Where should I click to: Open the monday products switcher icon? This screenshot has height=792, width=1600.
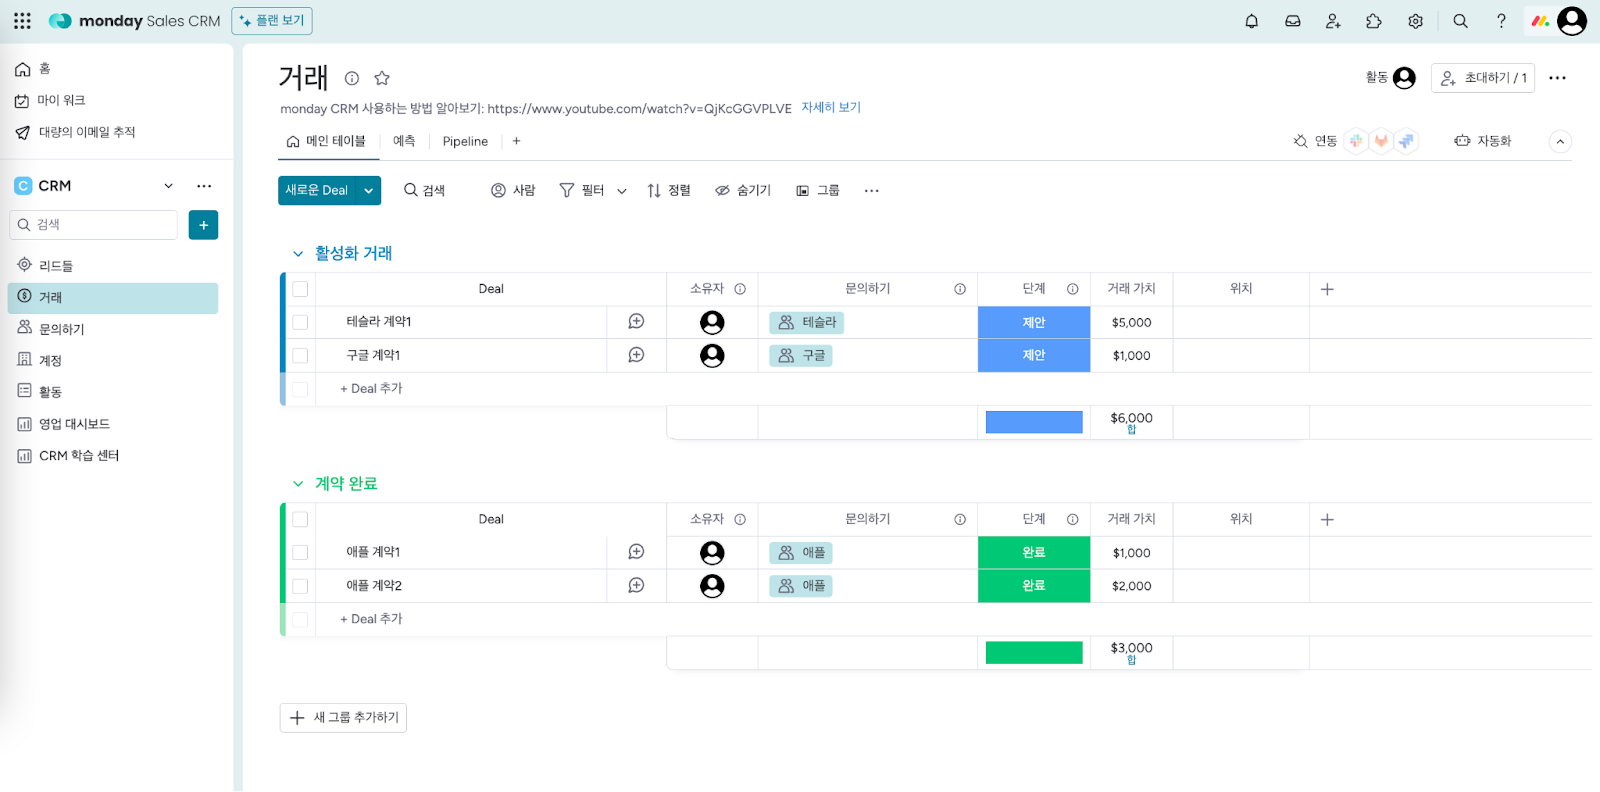click(1540, 21)
